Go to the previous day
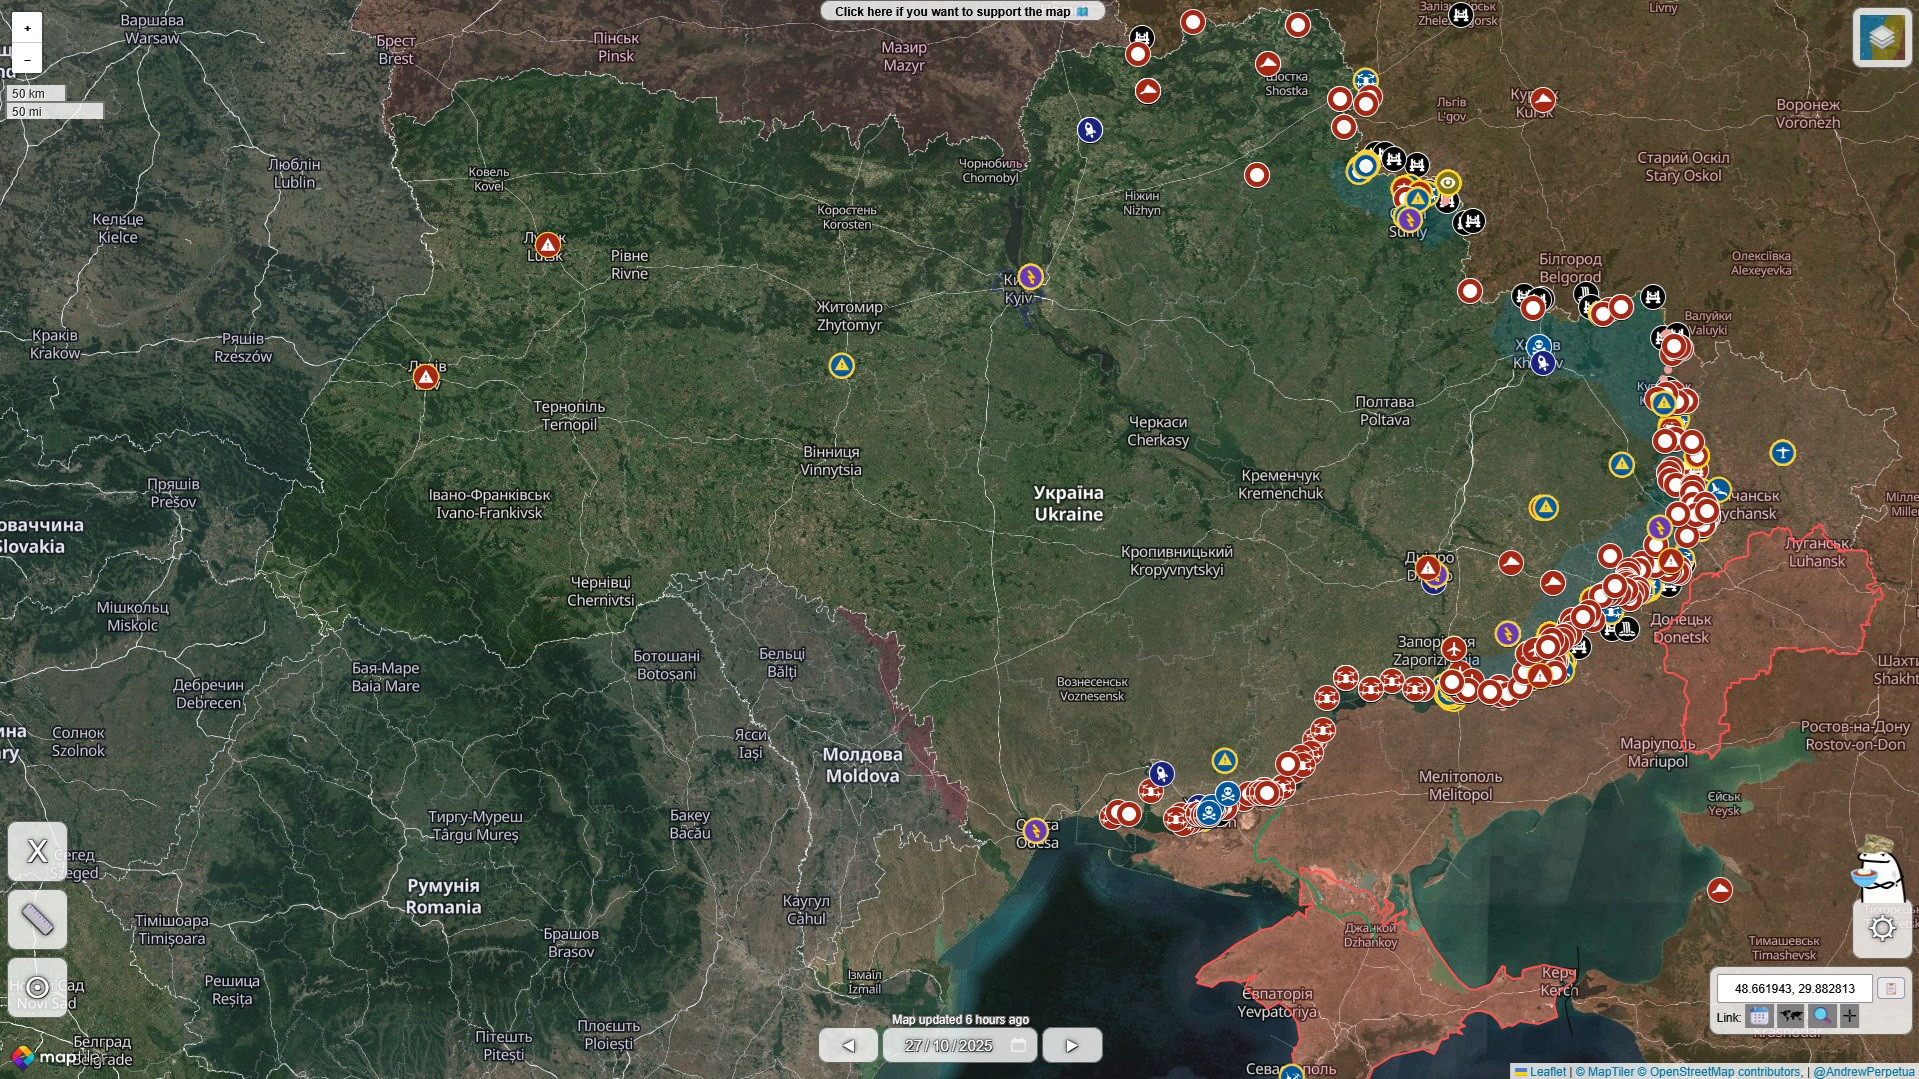The image size is (1919, 1079). tap(848, 1045)
